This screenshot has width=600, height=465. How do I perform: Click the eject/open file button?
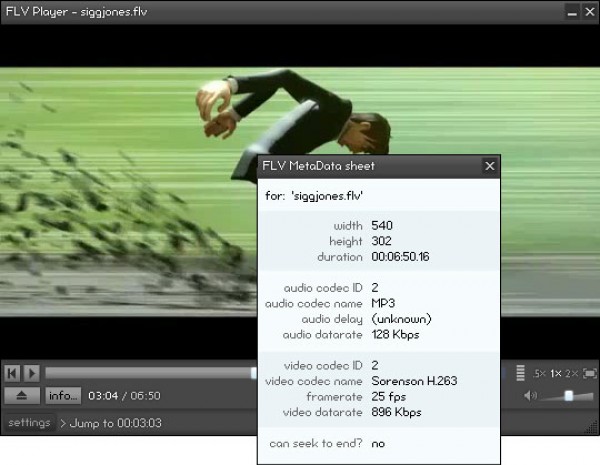pos(22,395)
